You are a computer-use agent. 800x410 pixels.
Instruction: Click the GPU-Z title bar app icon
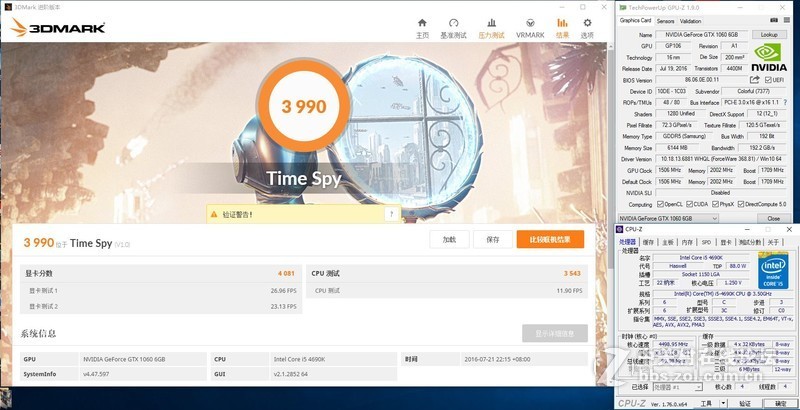[x=621, y=8]
